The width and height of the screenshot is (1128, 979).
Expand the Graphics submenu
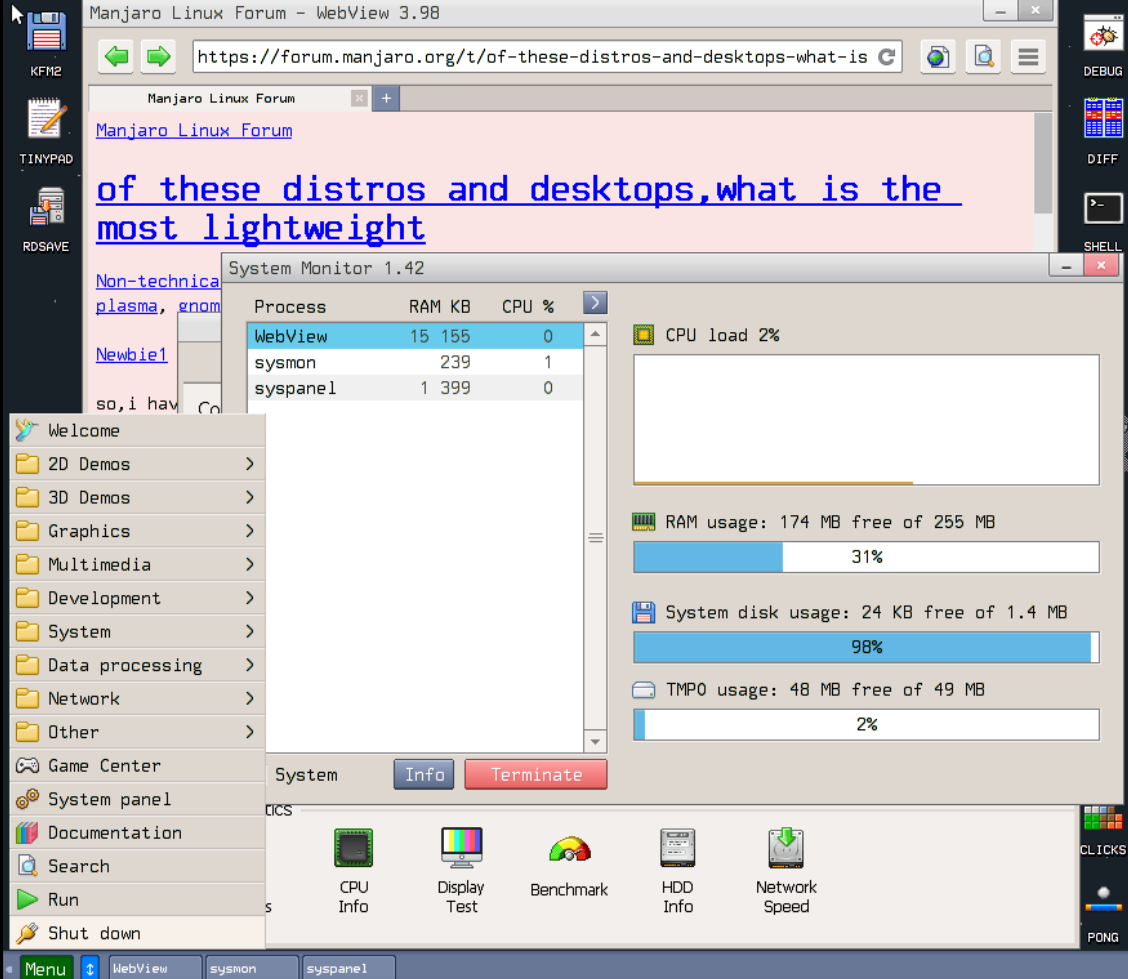[137, 531]
